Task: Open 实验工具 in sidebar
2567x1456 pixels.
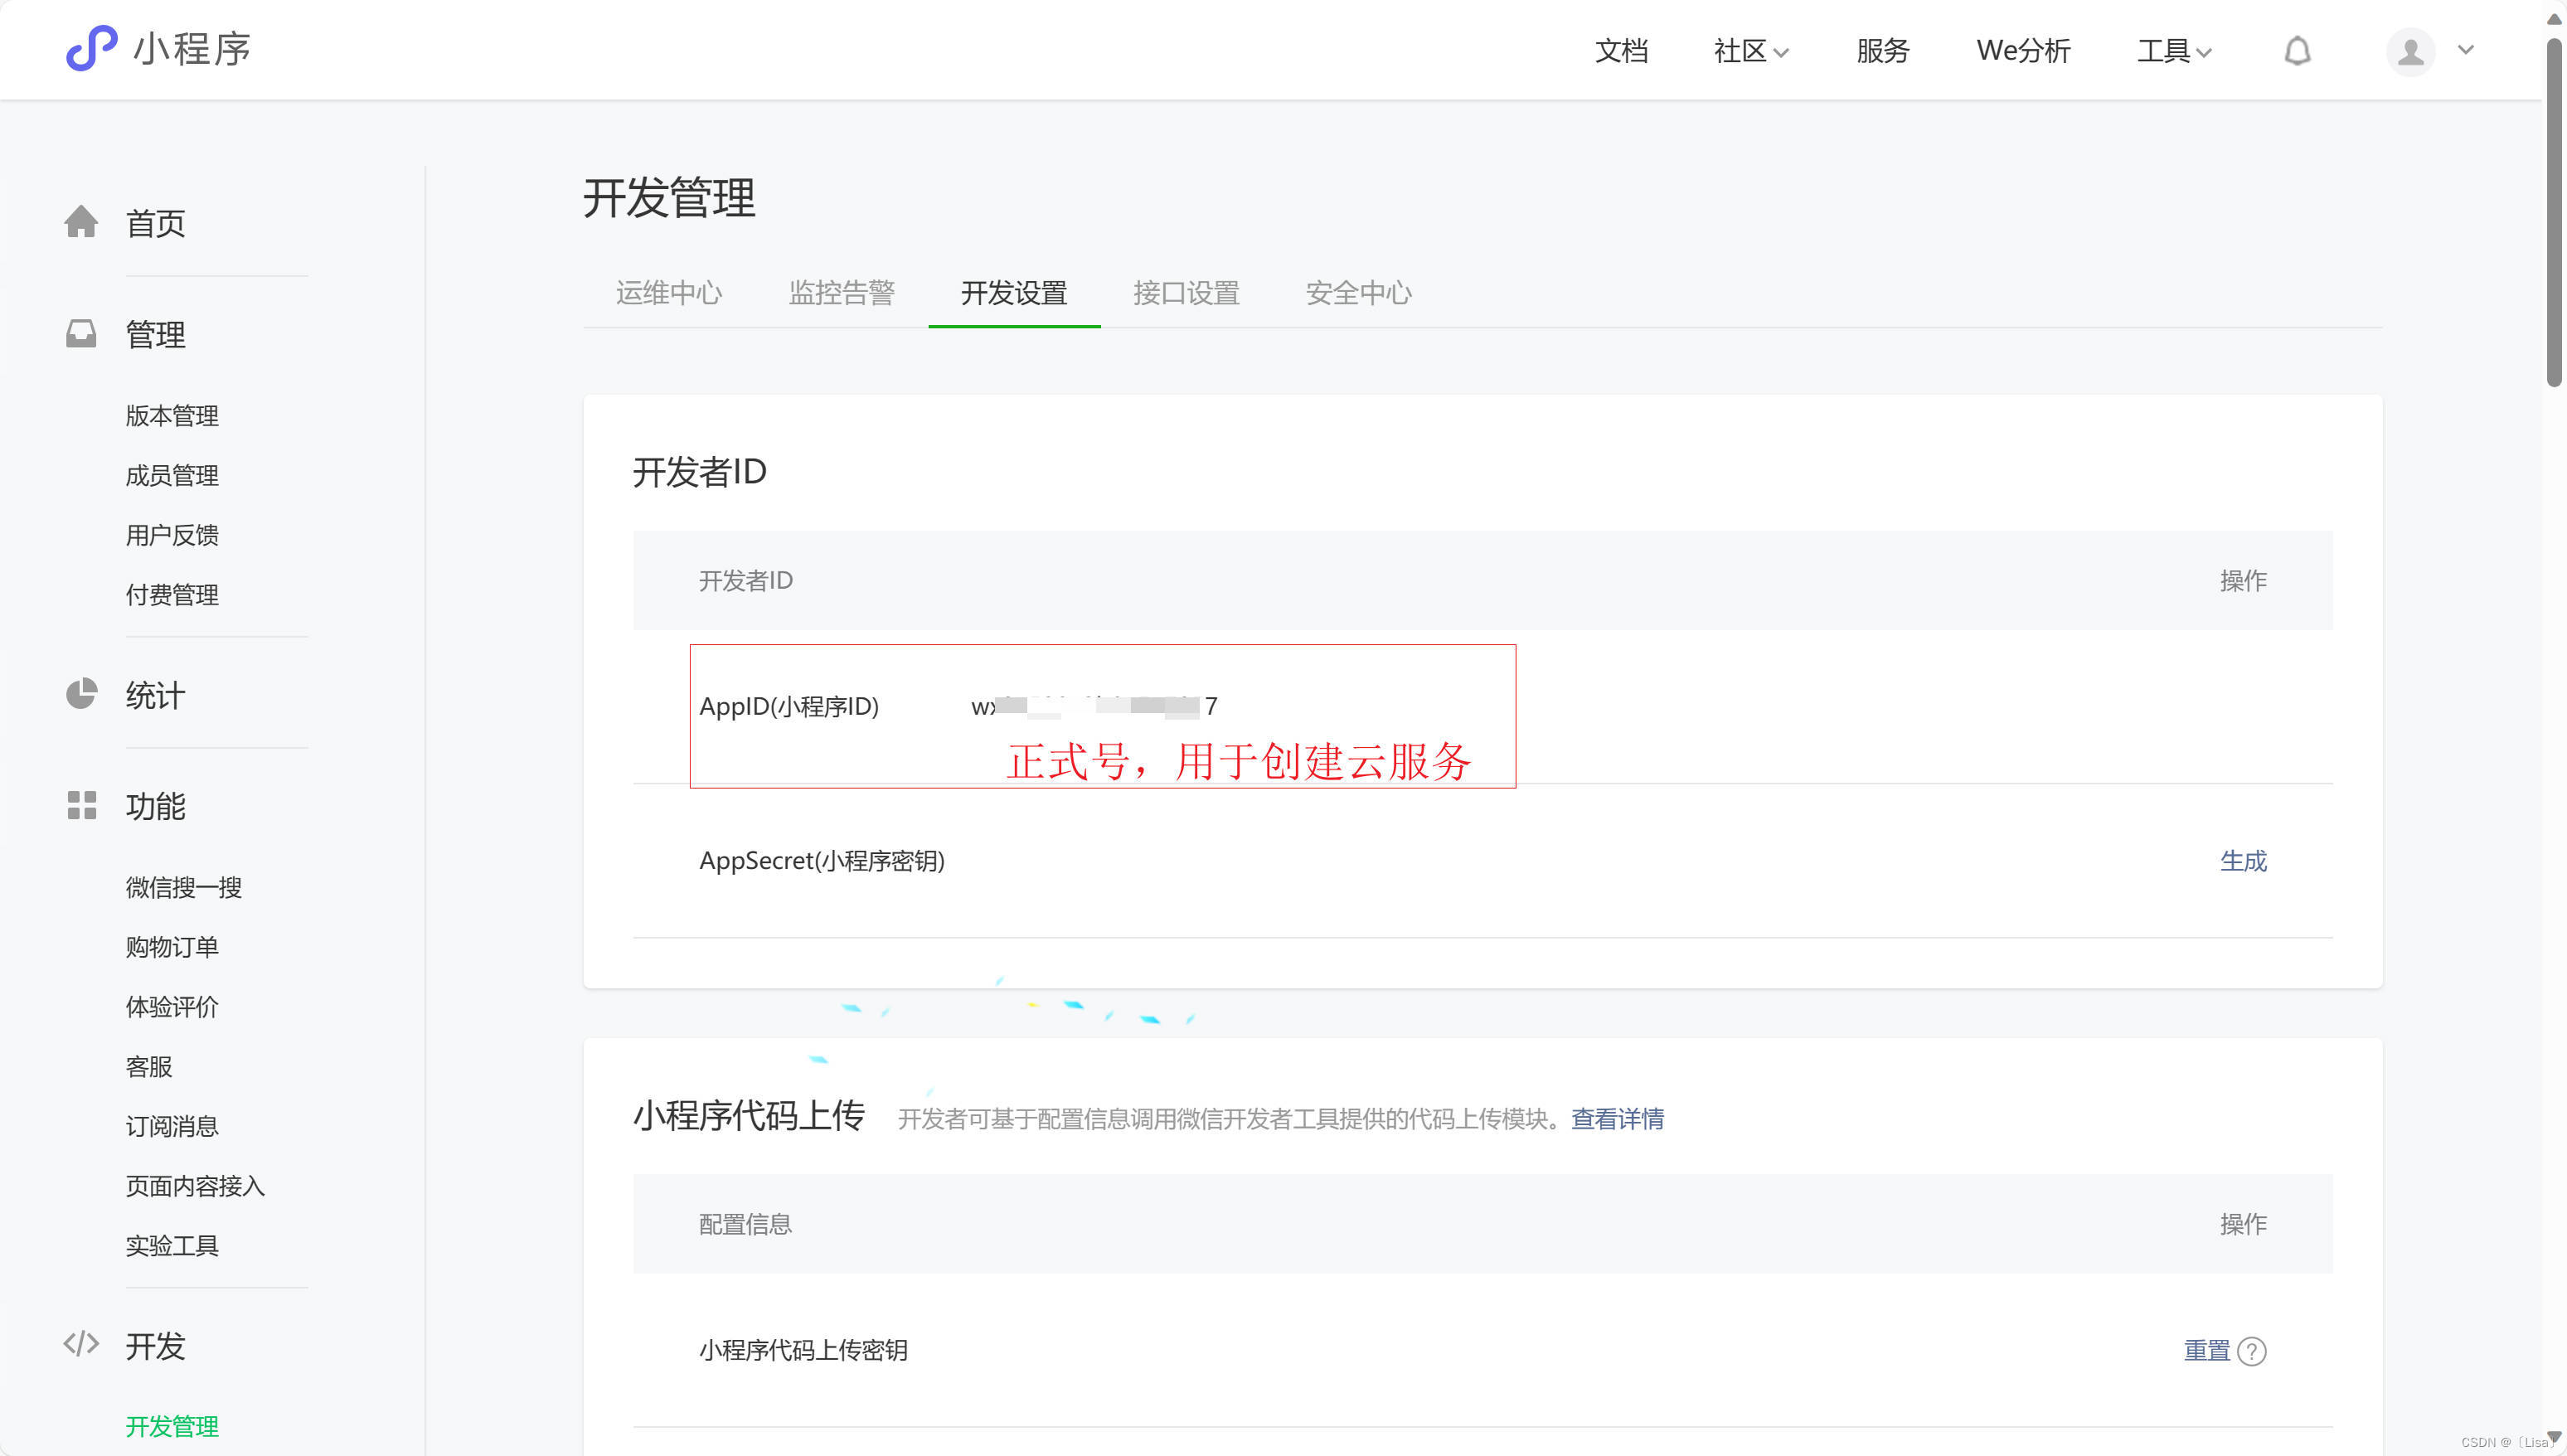Action: click(172, 1246)
